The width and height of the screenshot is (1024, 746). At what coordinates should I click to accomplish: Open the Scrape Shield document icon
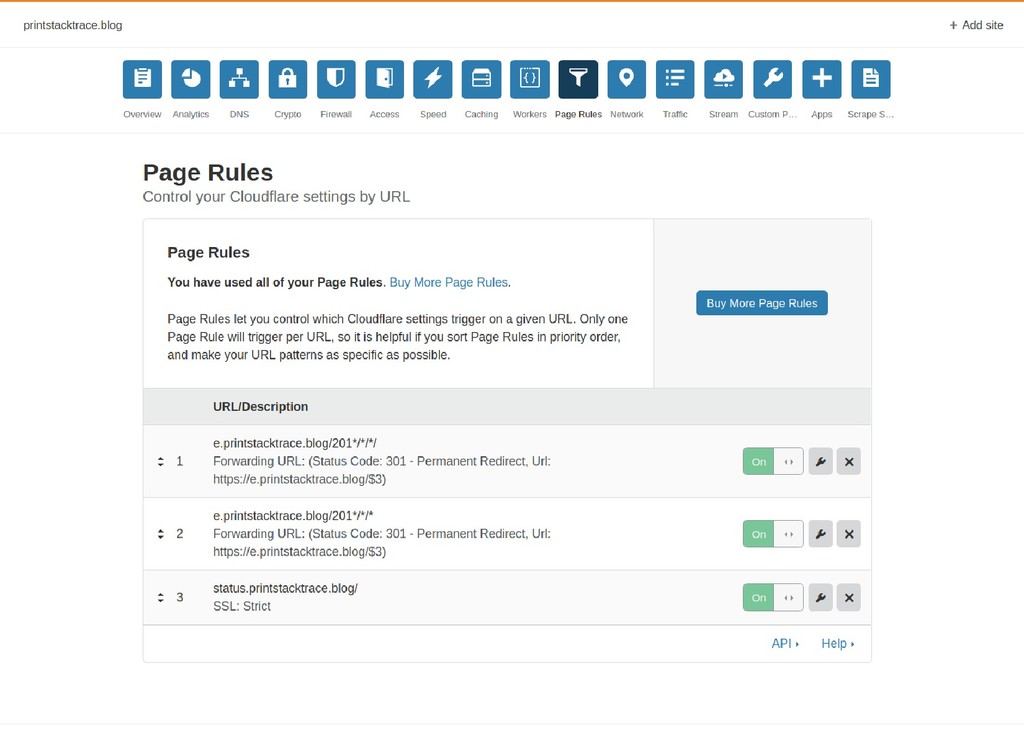(871, 79)
